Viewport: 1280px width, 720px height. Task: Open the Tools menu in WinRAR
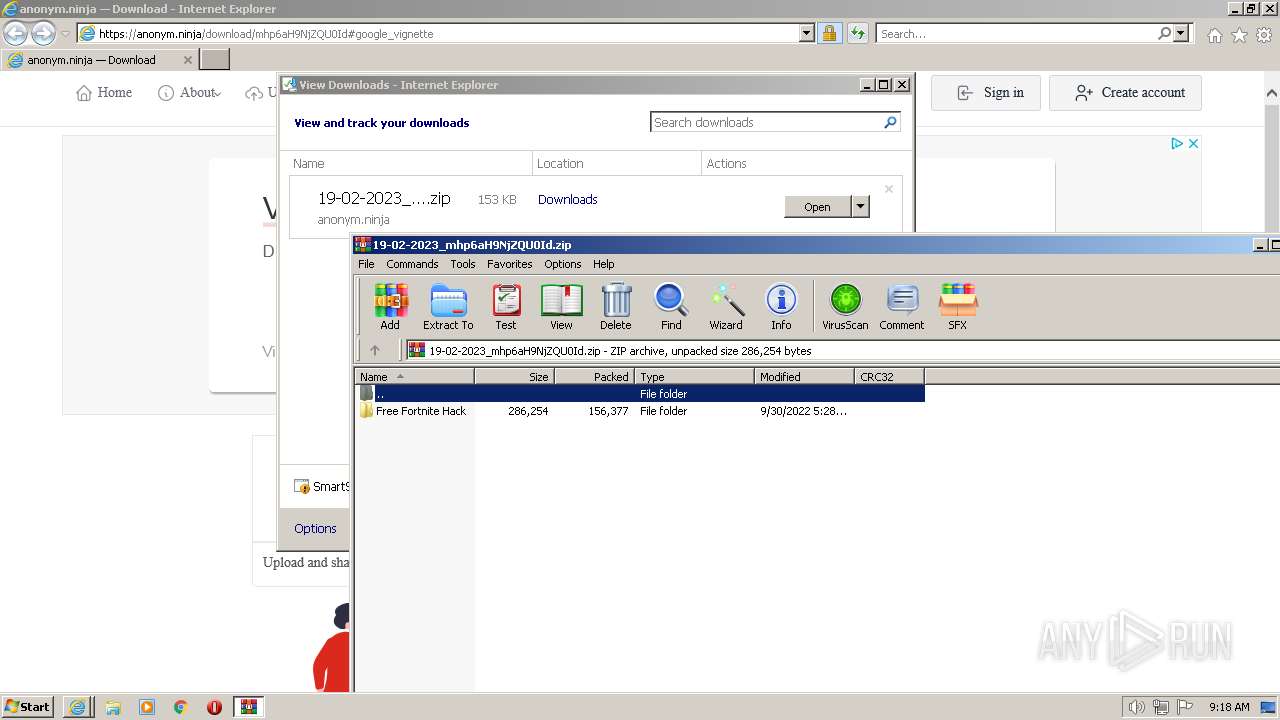[x=463, y=264]
